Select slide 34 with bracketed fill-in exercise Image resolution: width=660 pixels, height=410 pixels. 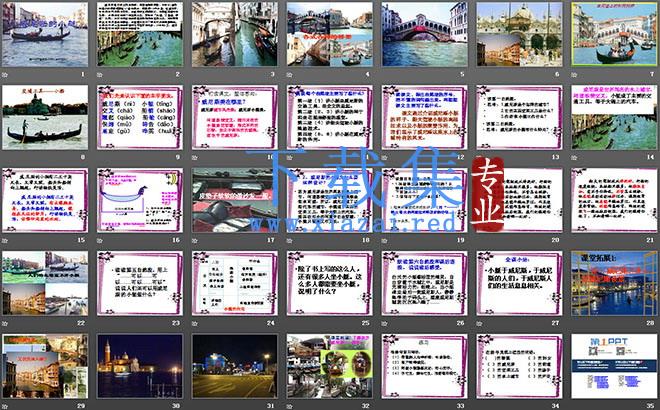519,366
